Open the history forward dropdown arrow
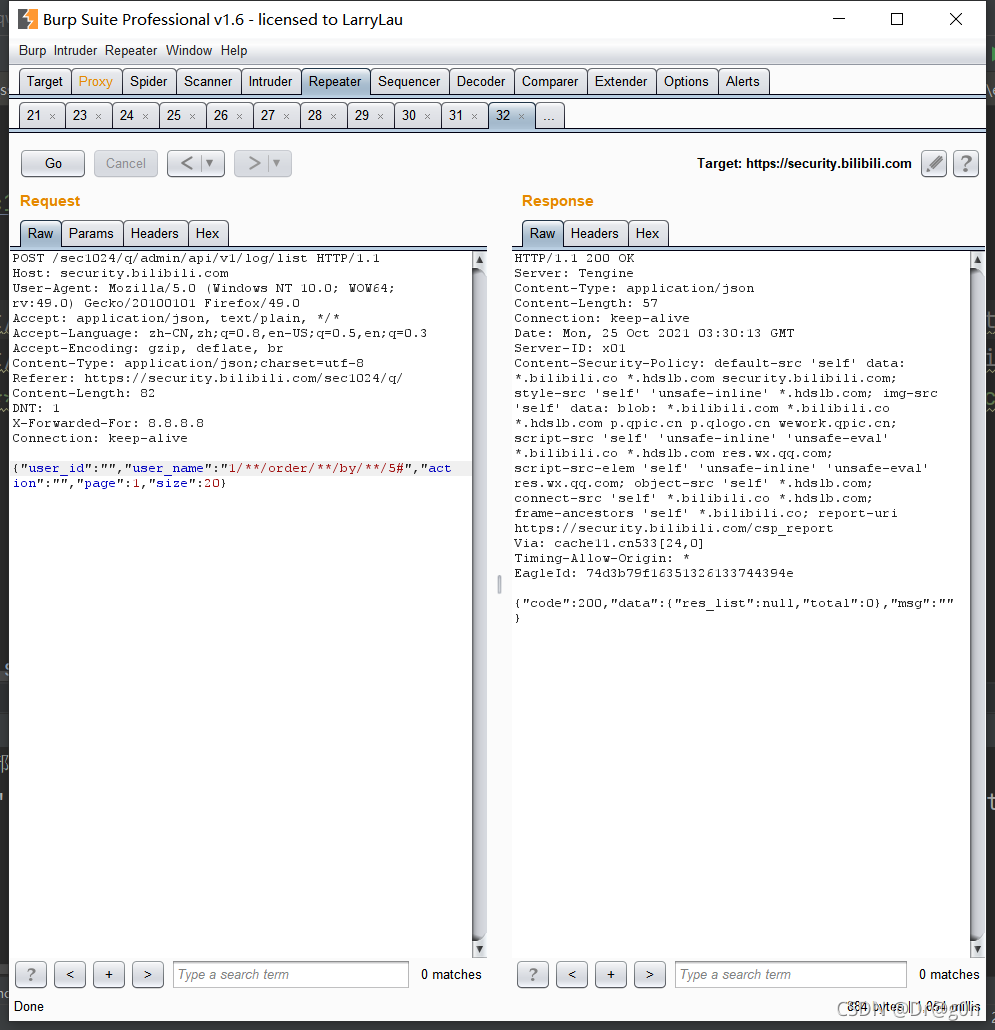This screenshot has height=1030, width=995. (x=277, y=164)
